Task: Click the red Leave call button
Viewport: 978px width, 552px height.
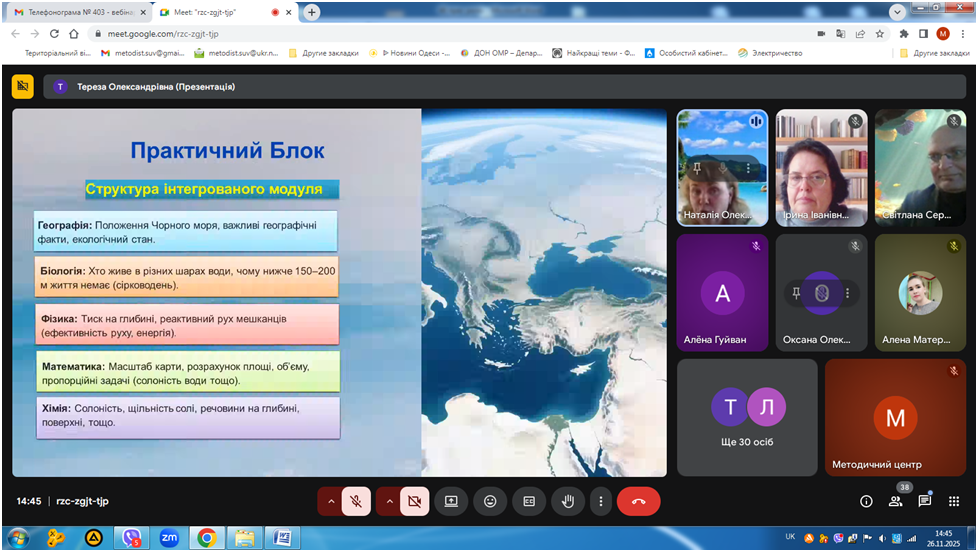Action: coord(638,501)
